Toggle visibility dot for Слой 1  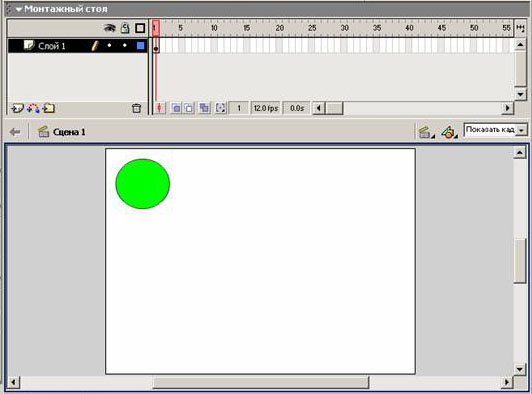point(109,45)
